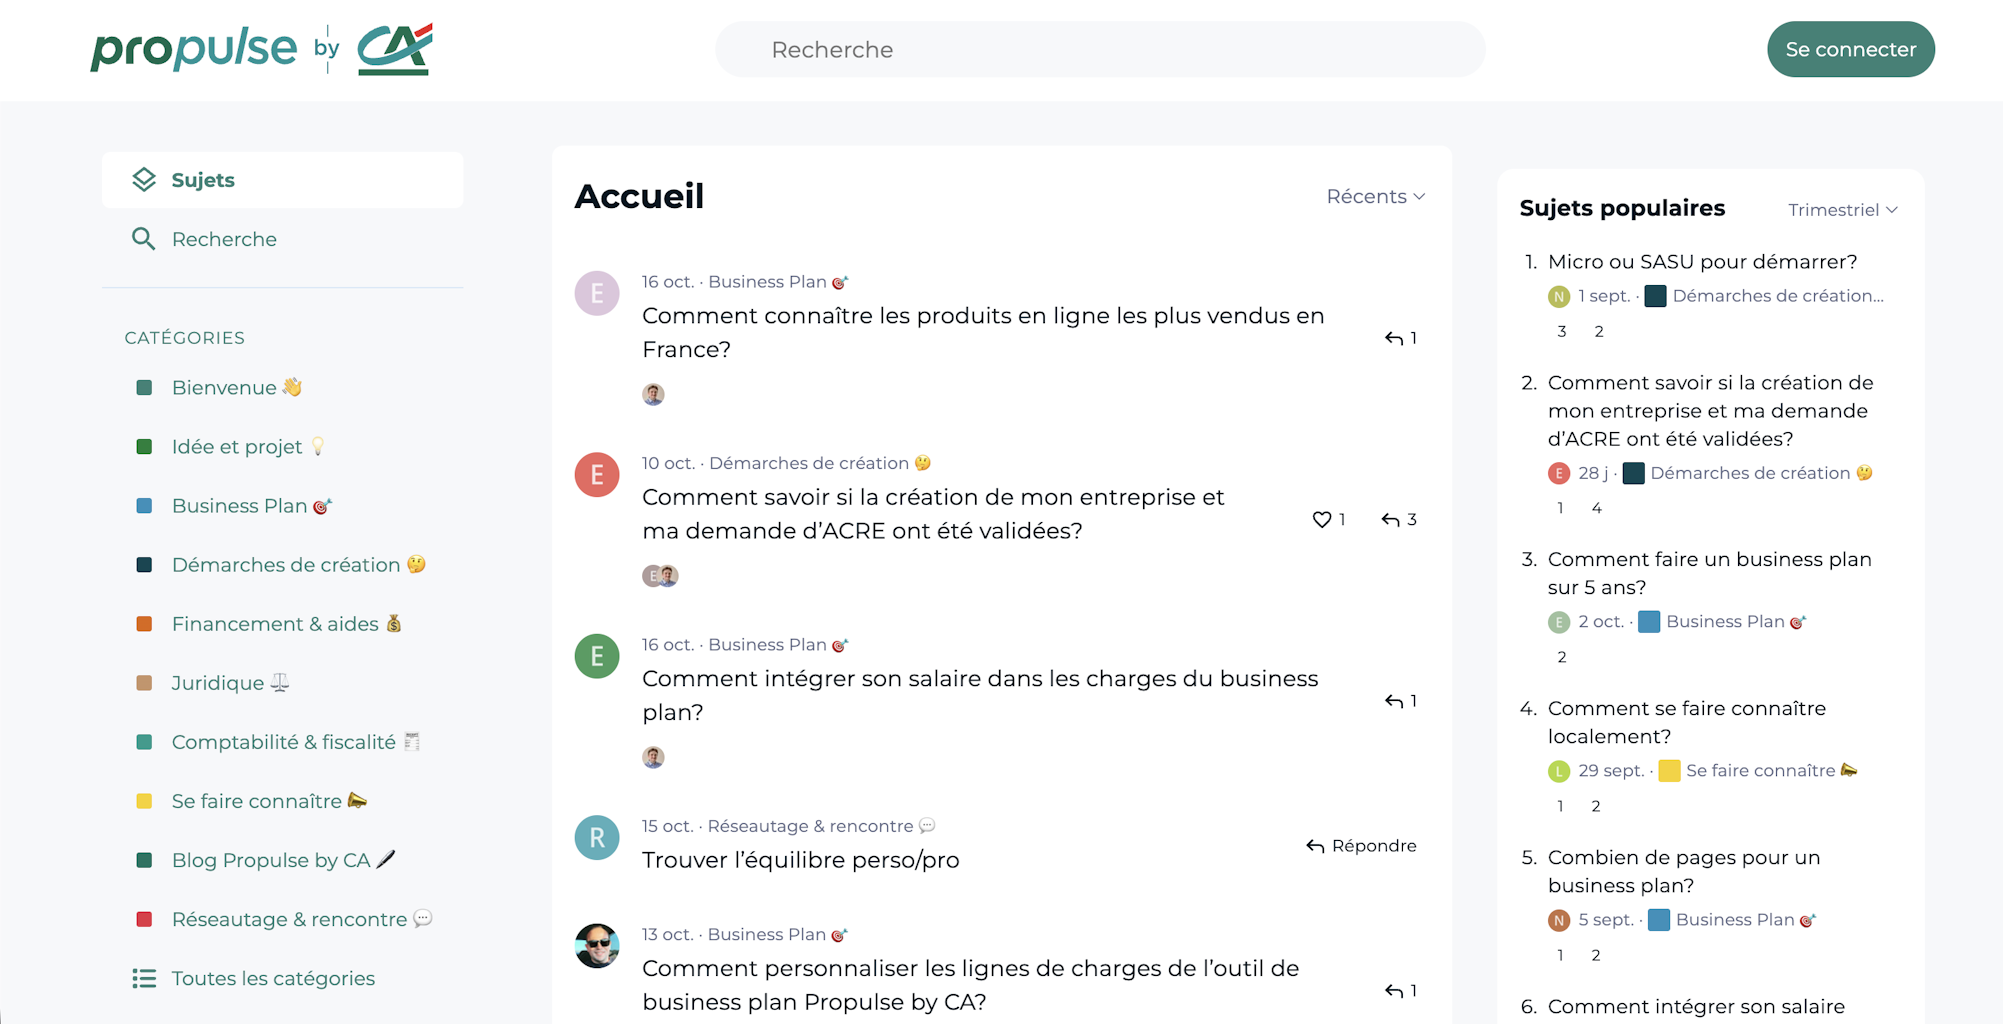Click the reply arrow next to Répondre
This screenshot has width=2003, height=1024.
1315,845
